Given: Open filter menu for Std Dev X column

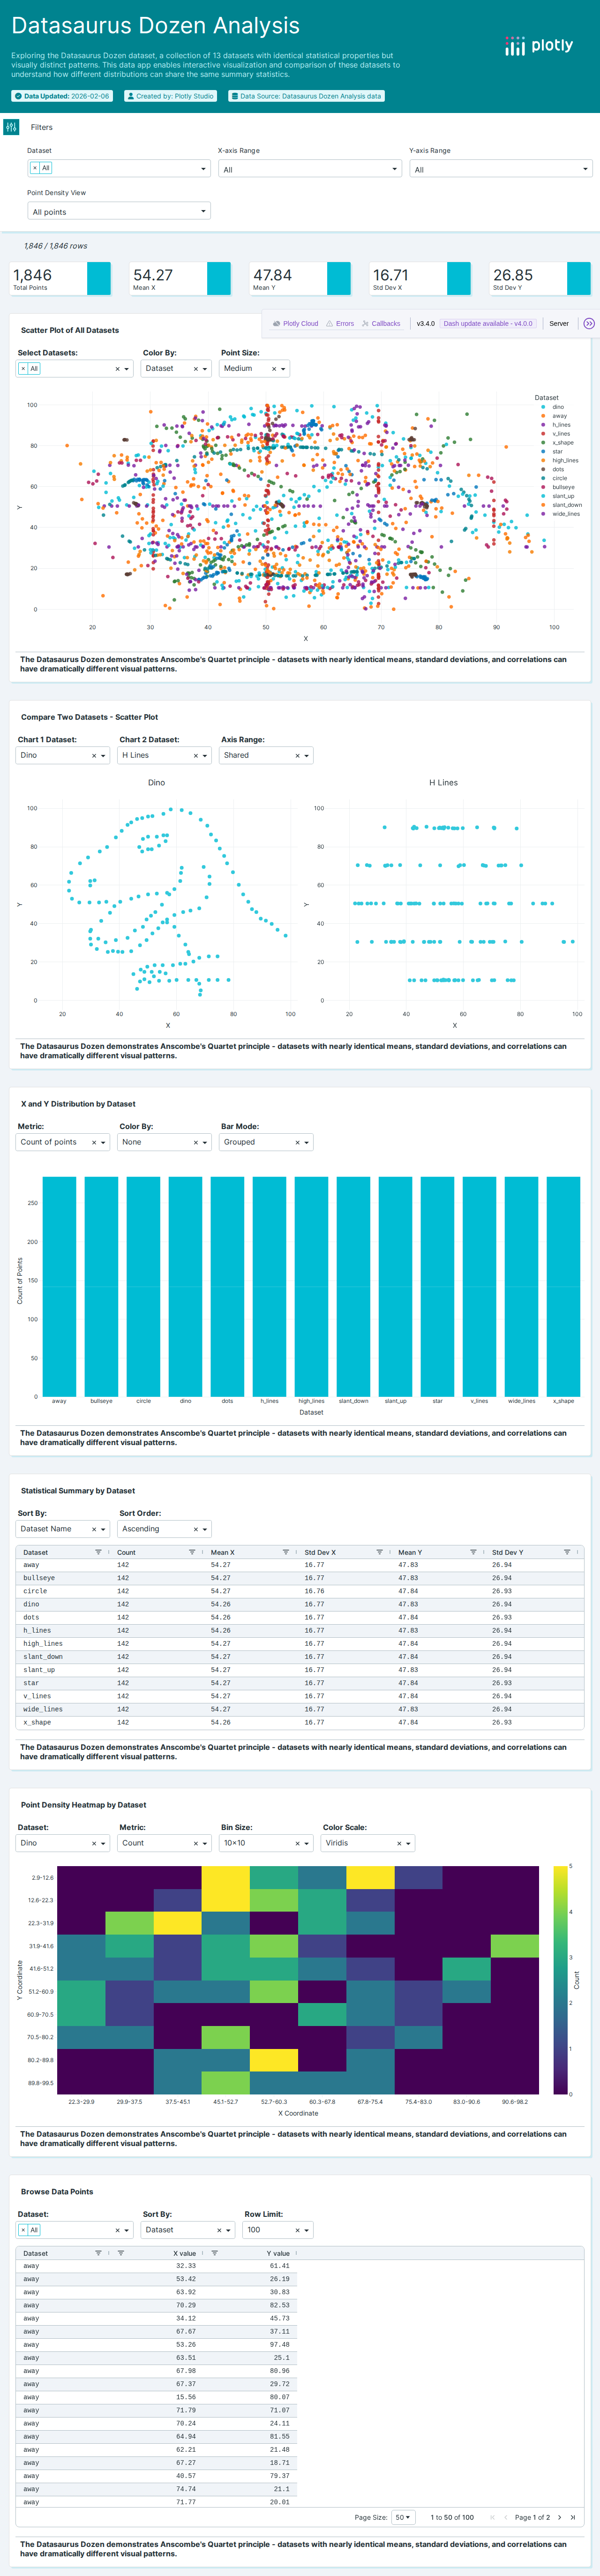Looking at the screenshot, I should (379, 1552).
